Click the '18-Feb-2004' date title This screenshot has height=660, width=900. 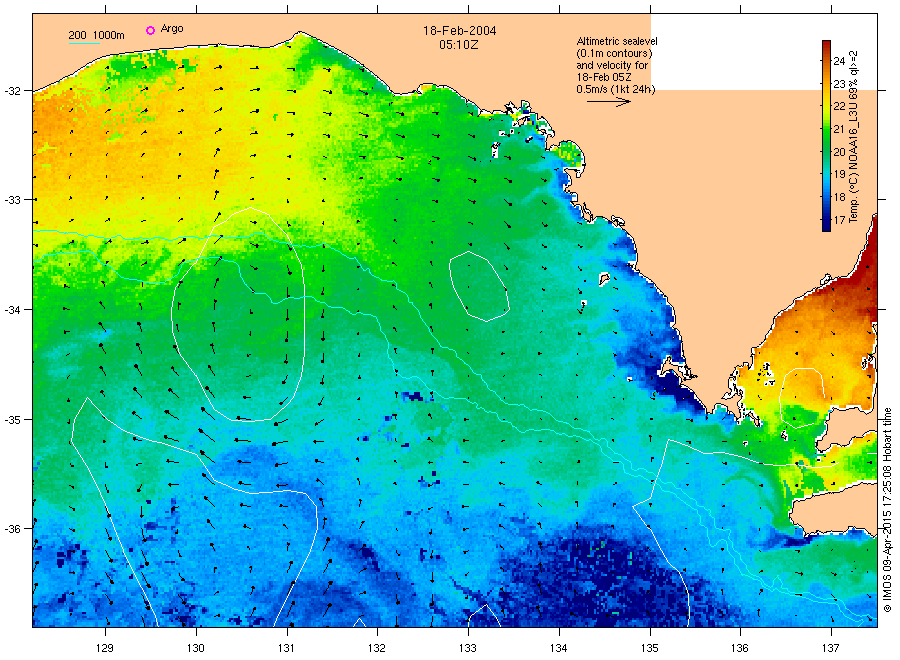pos(460,31)
